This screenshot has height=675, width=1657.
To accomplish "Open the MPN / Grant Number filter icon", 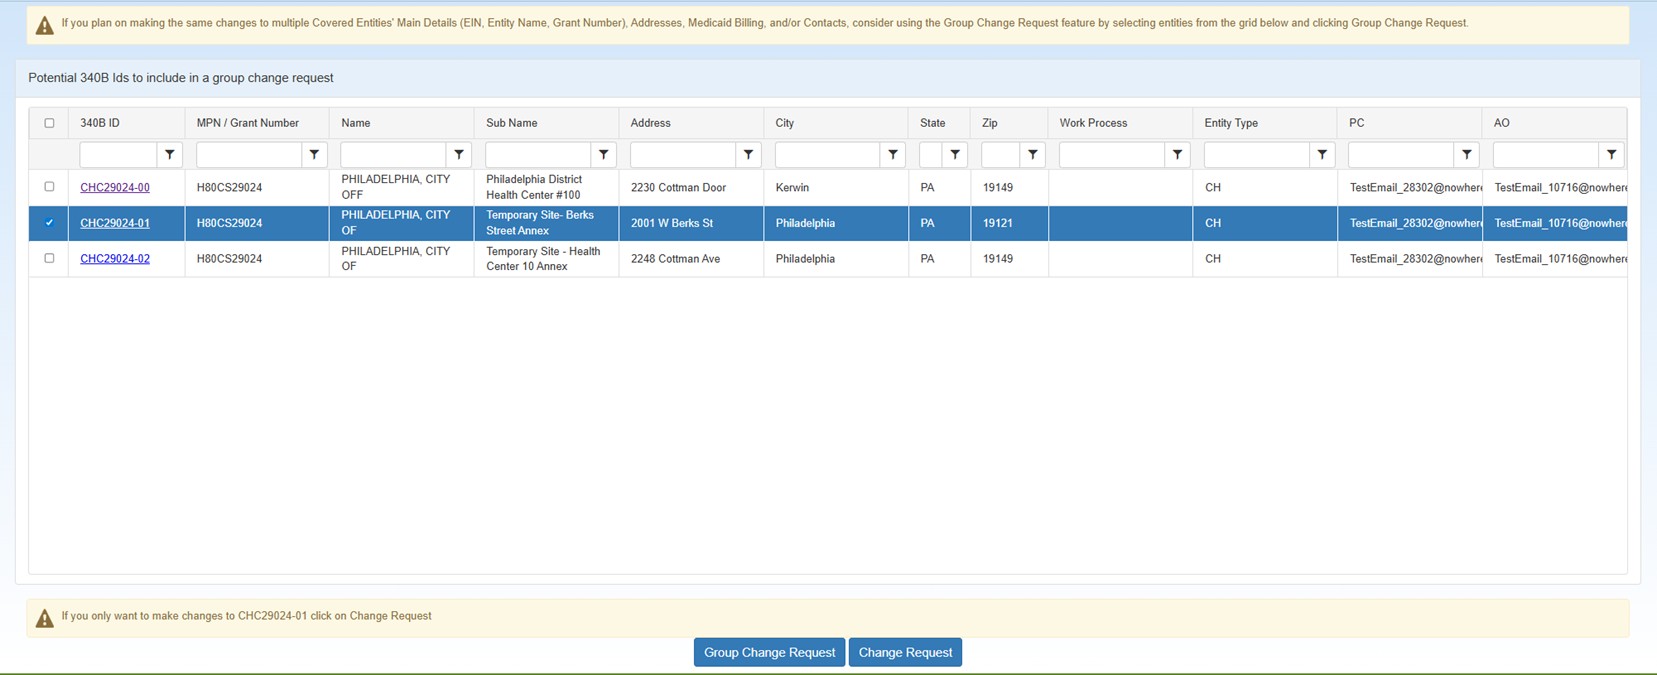I will [314, 155].
